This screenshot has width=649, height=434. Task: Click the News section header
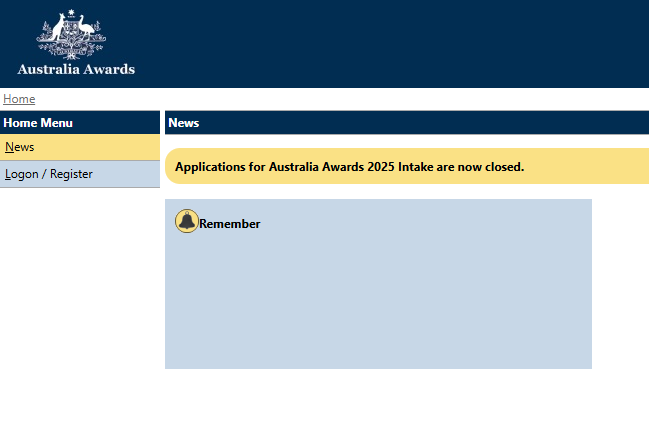point(407,122)
